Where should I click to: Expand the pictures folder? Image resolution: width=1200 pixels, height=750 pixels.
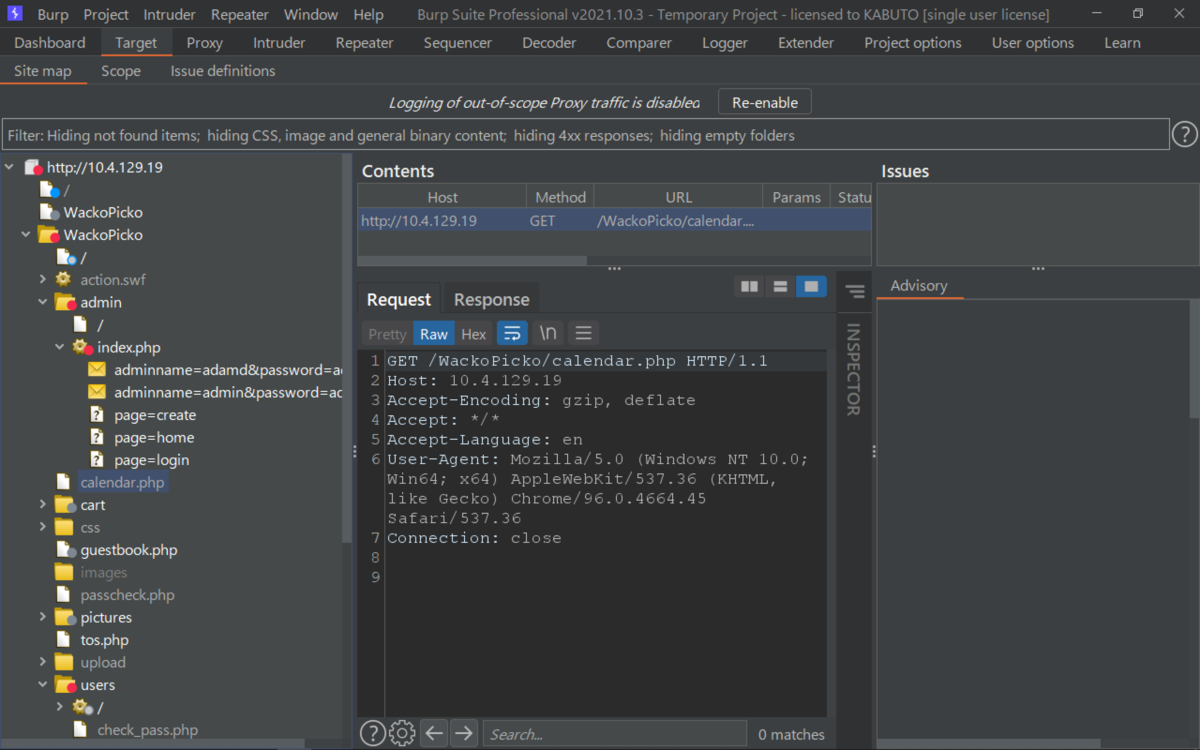pos(43,617)
